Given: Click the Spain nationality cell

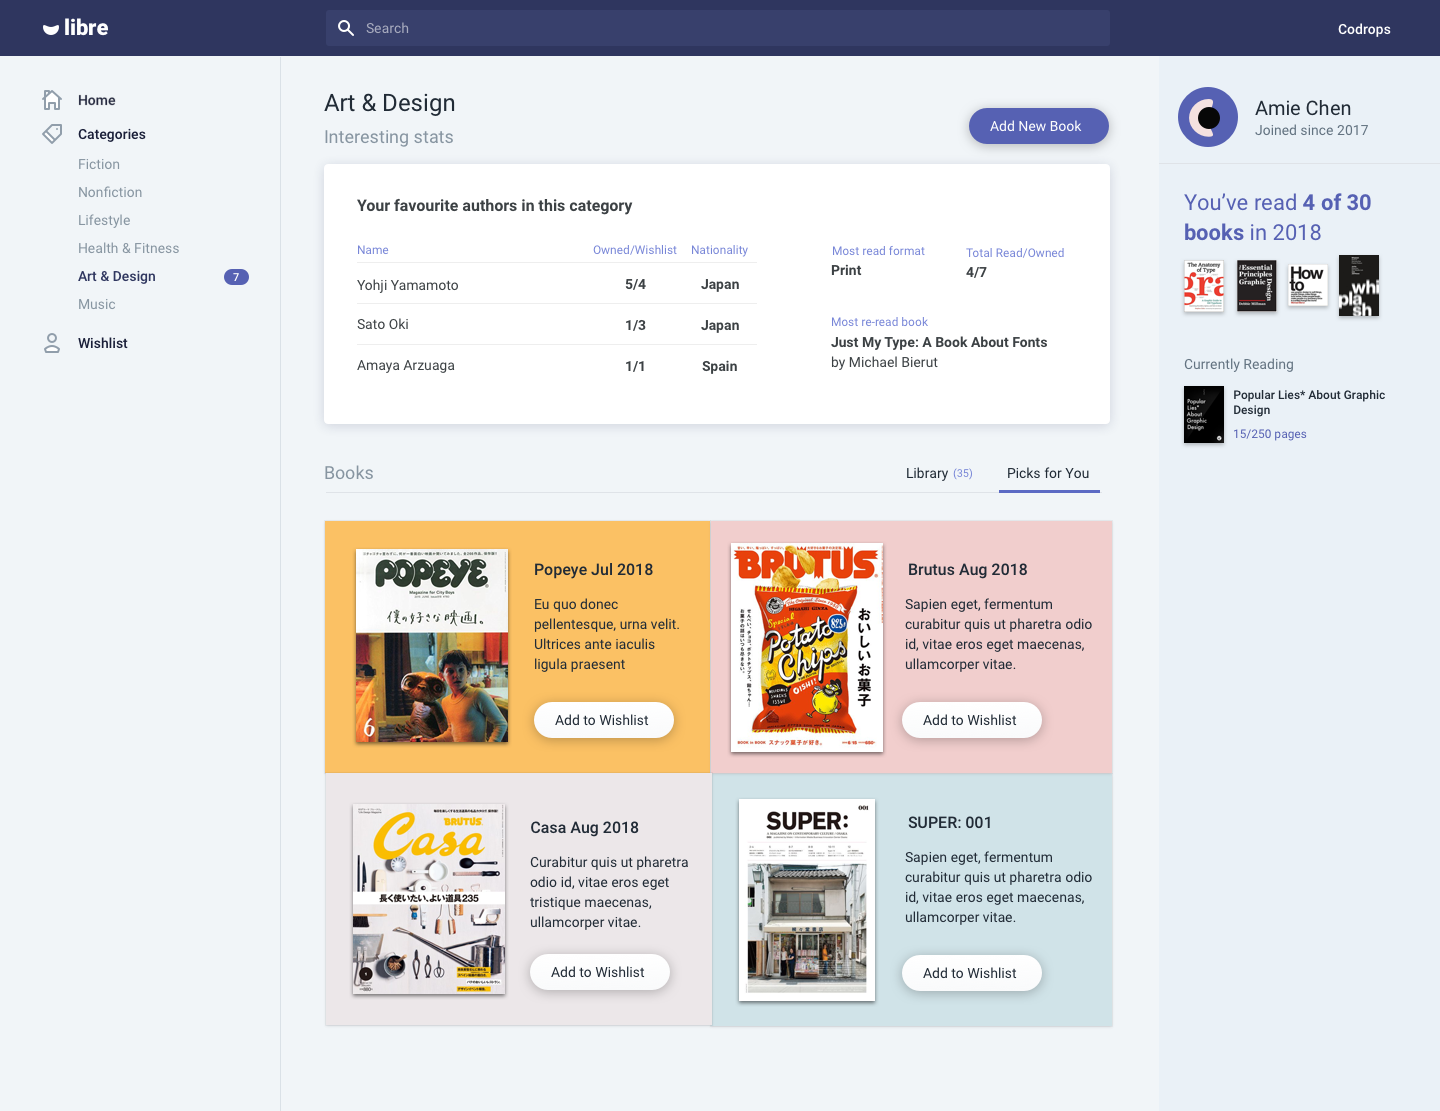Looking at the screenshot, I should tap(719, 366).
